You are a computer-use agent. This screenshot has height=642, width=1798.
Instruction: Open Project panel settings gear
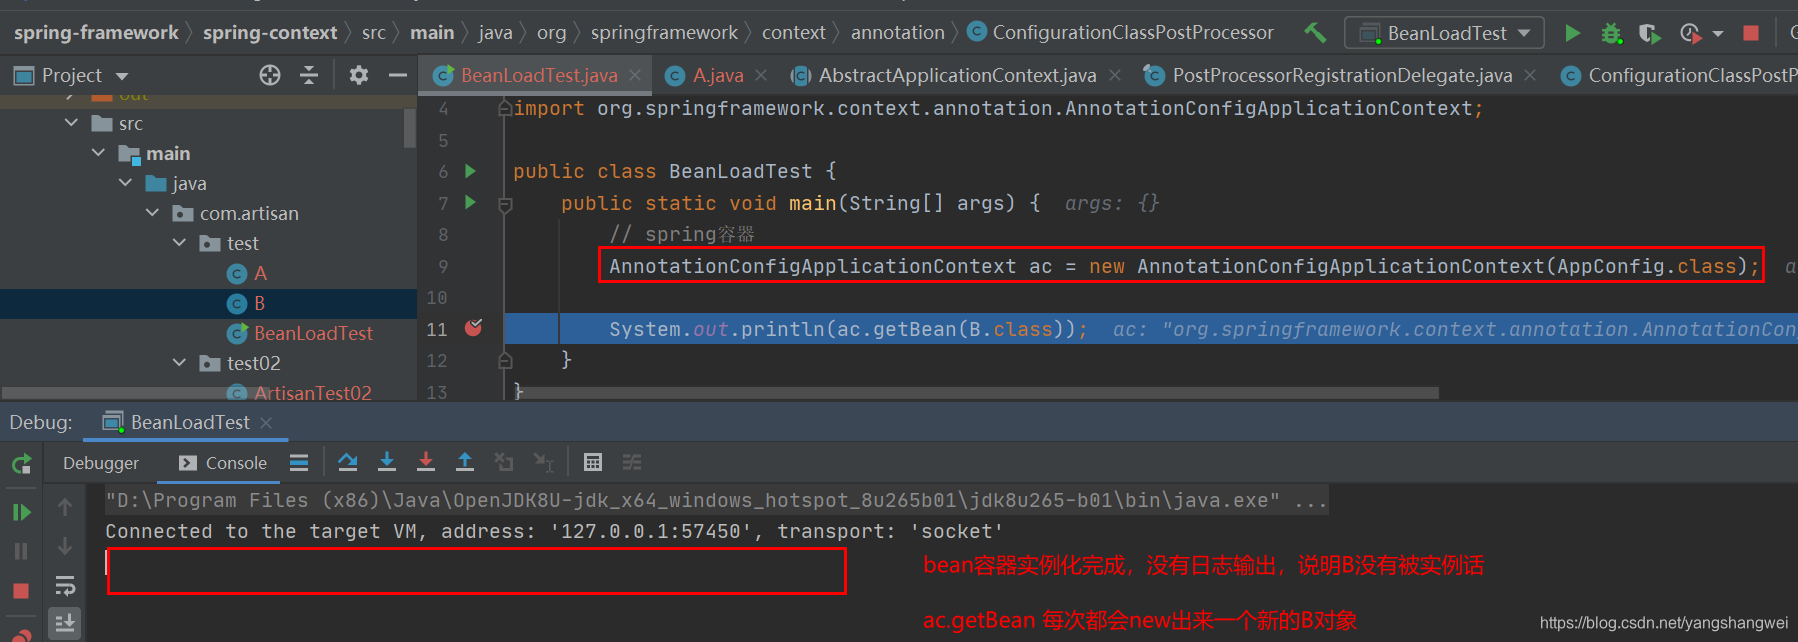tap(359, 75)
